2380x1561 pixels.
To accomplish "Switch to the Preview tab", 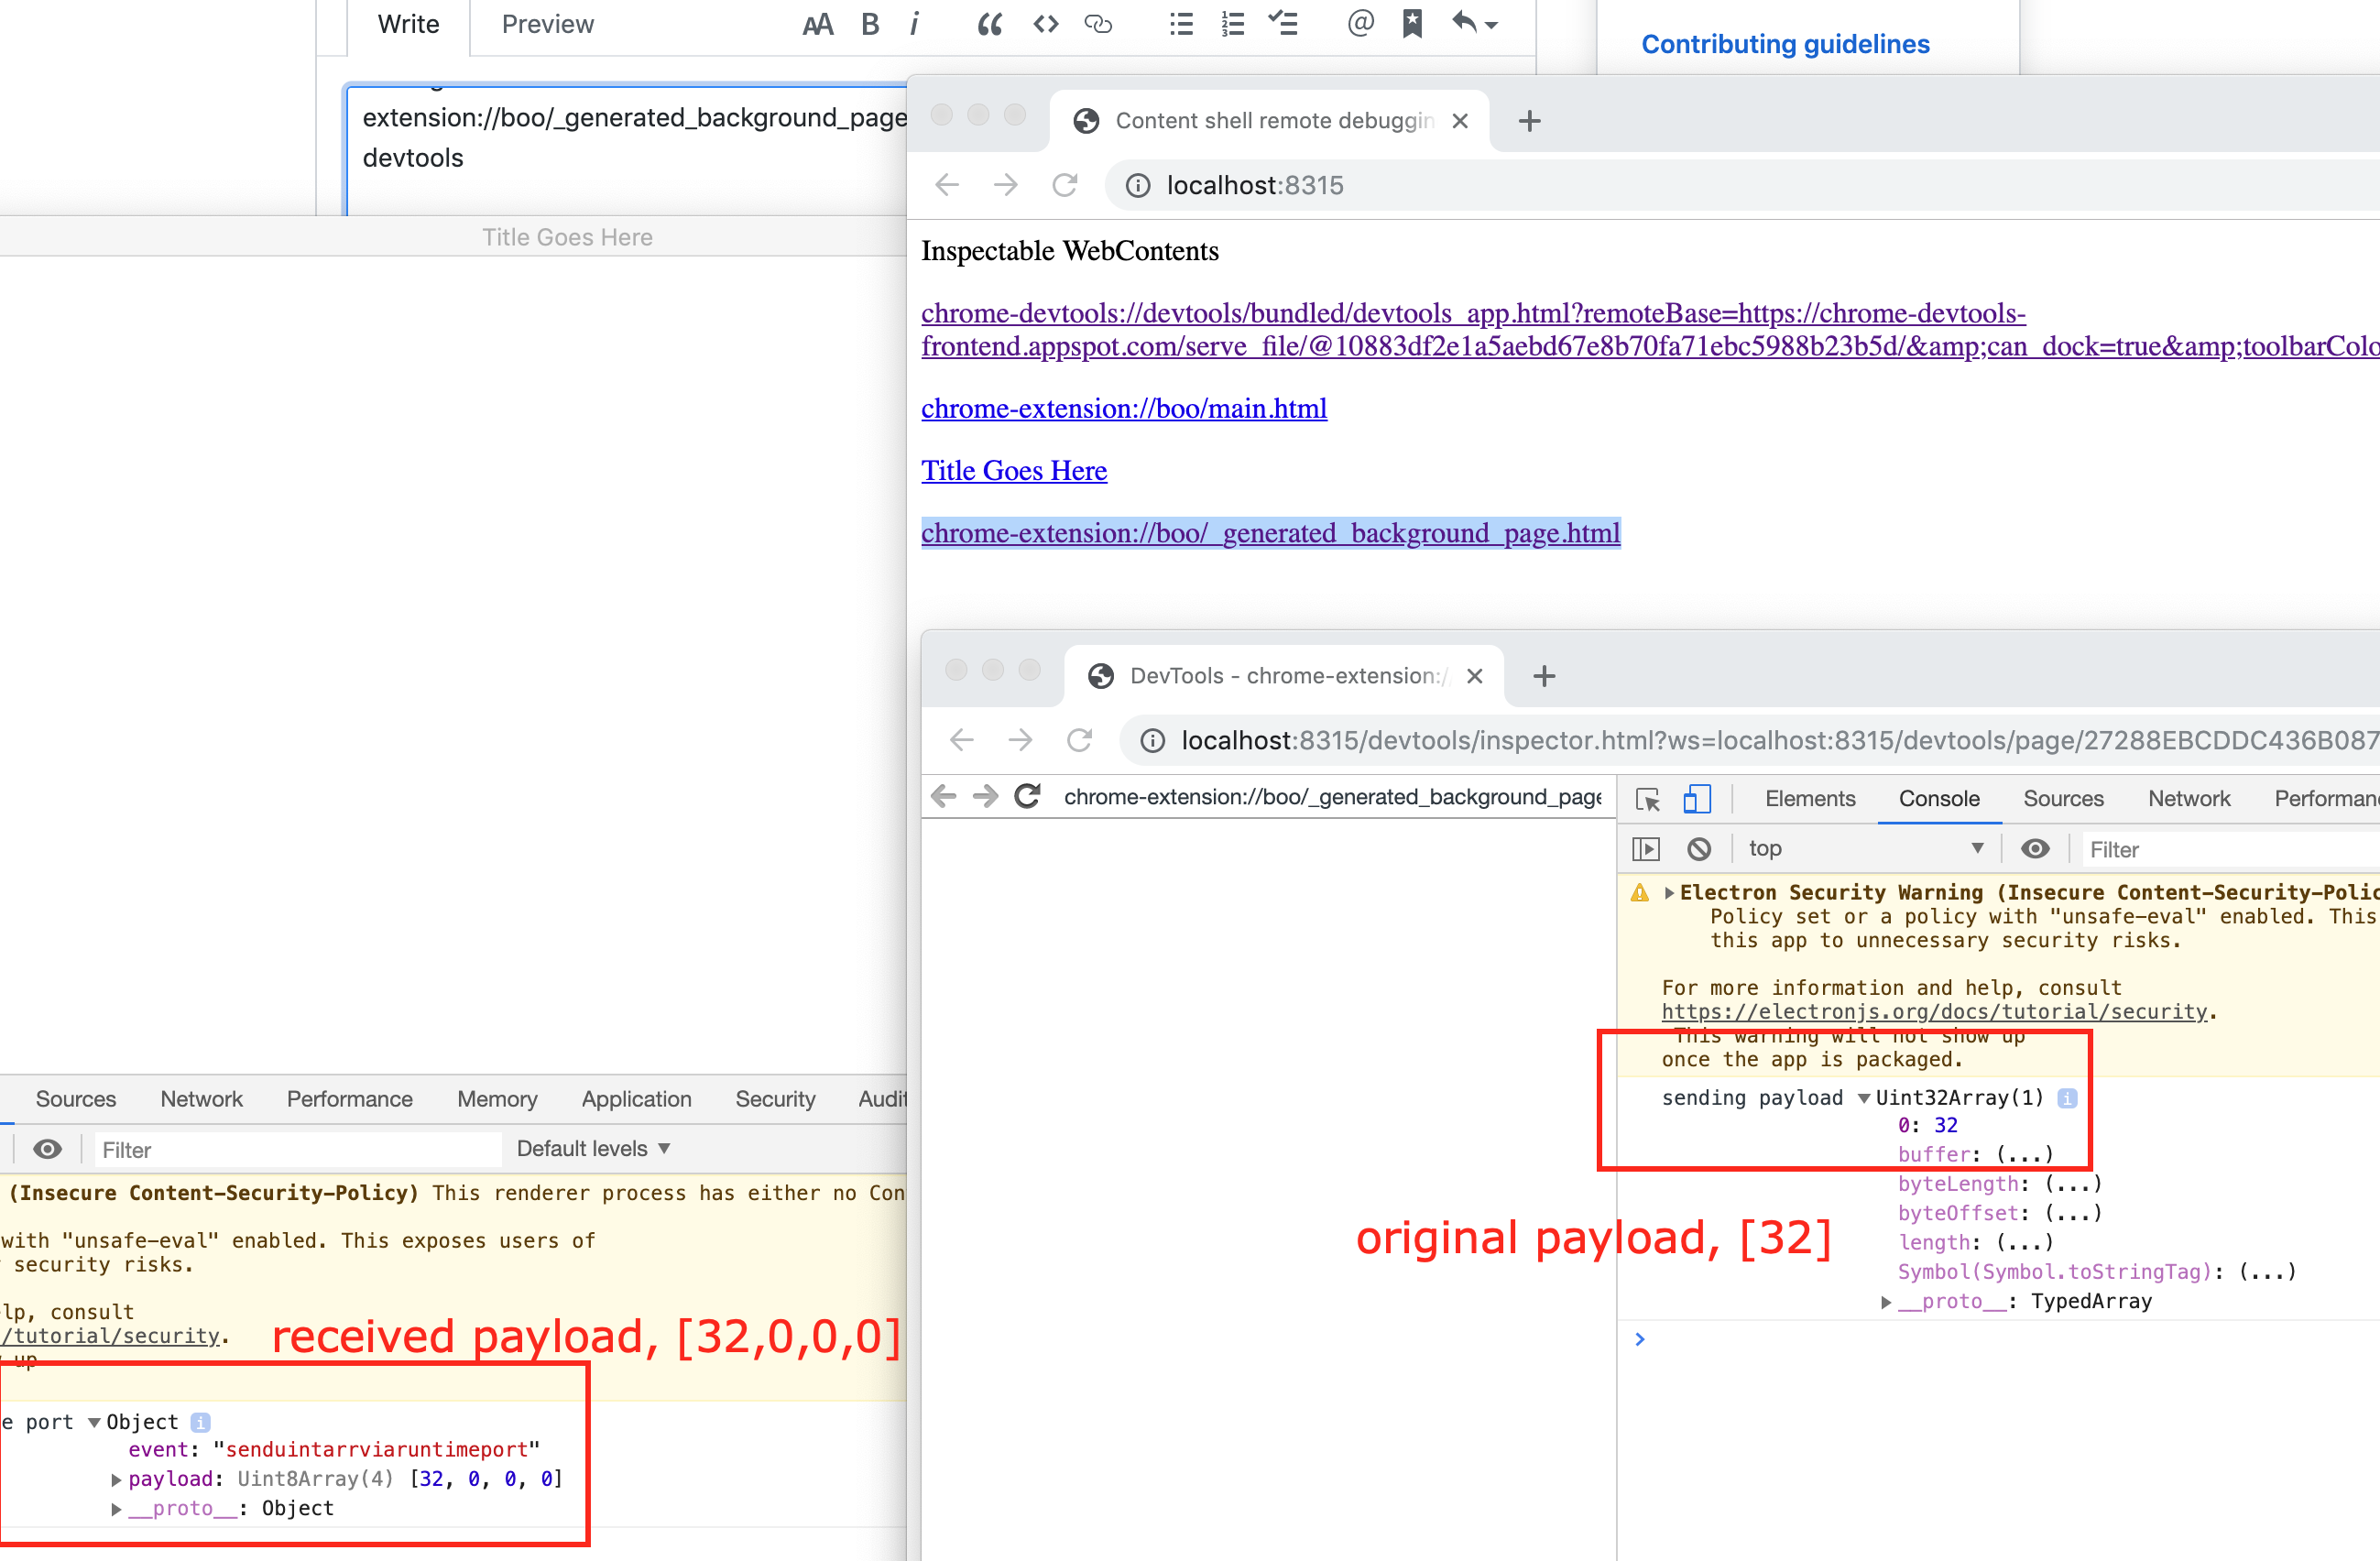I will (x=547, y=24).
